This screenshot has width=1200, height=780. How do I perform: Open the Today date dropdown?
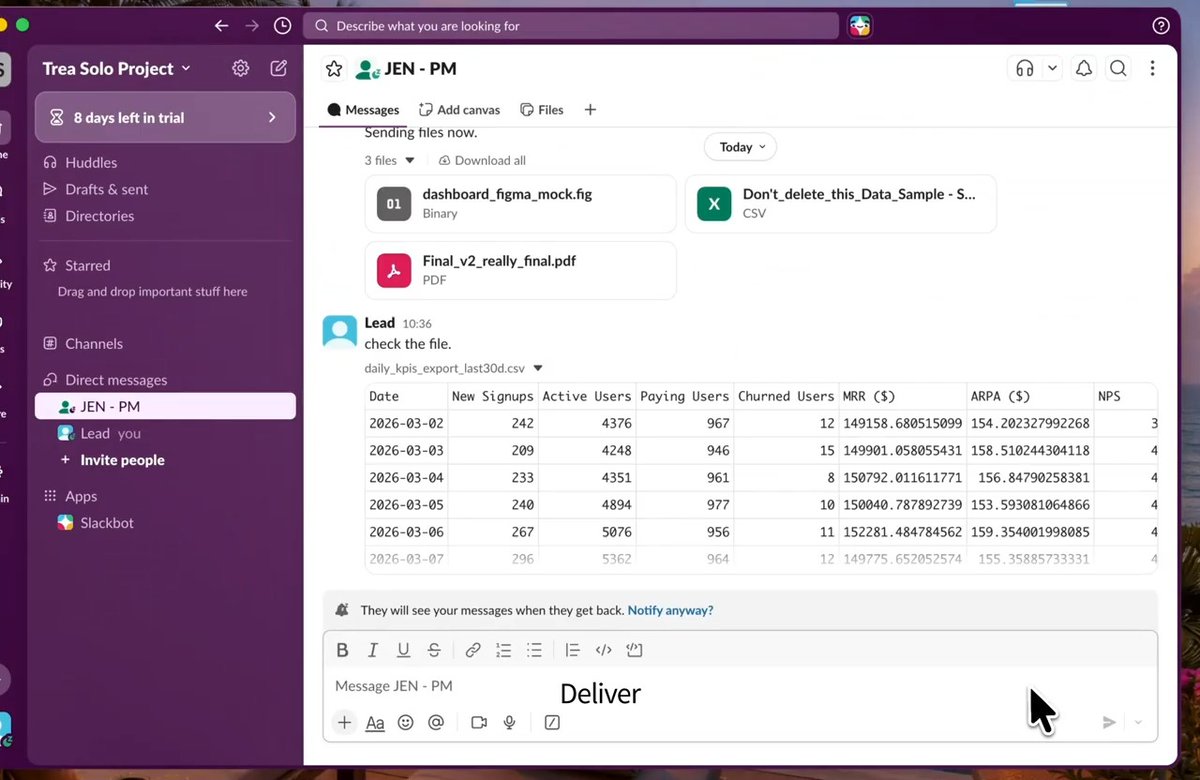click(x=740, y=147)
